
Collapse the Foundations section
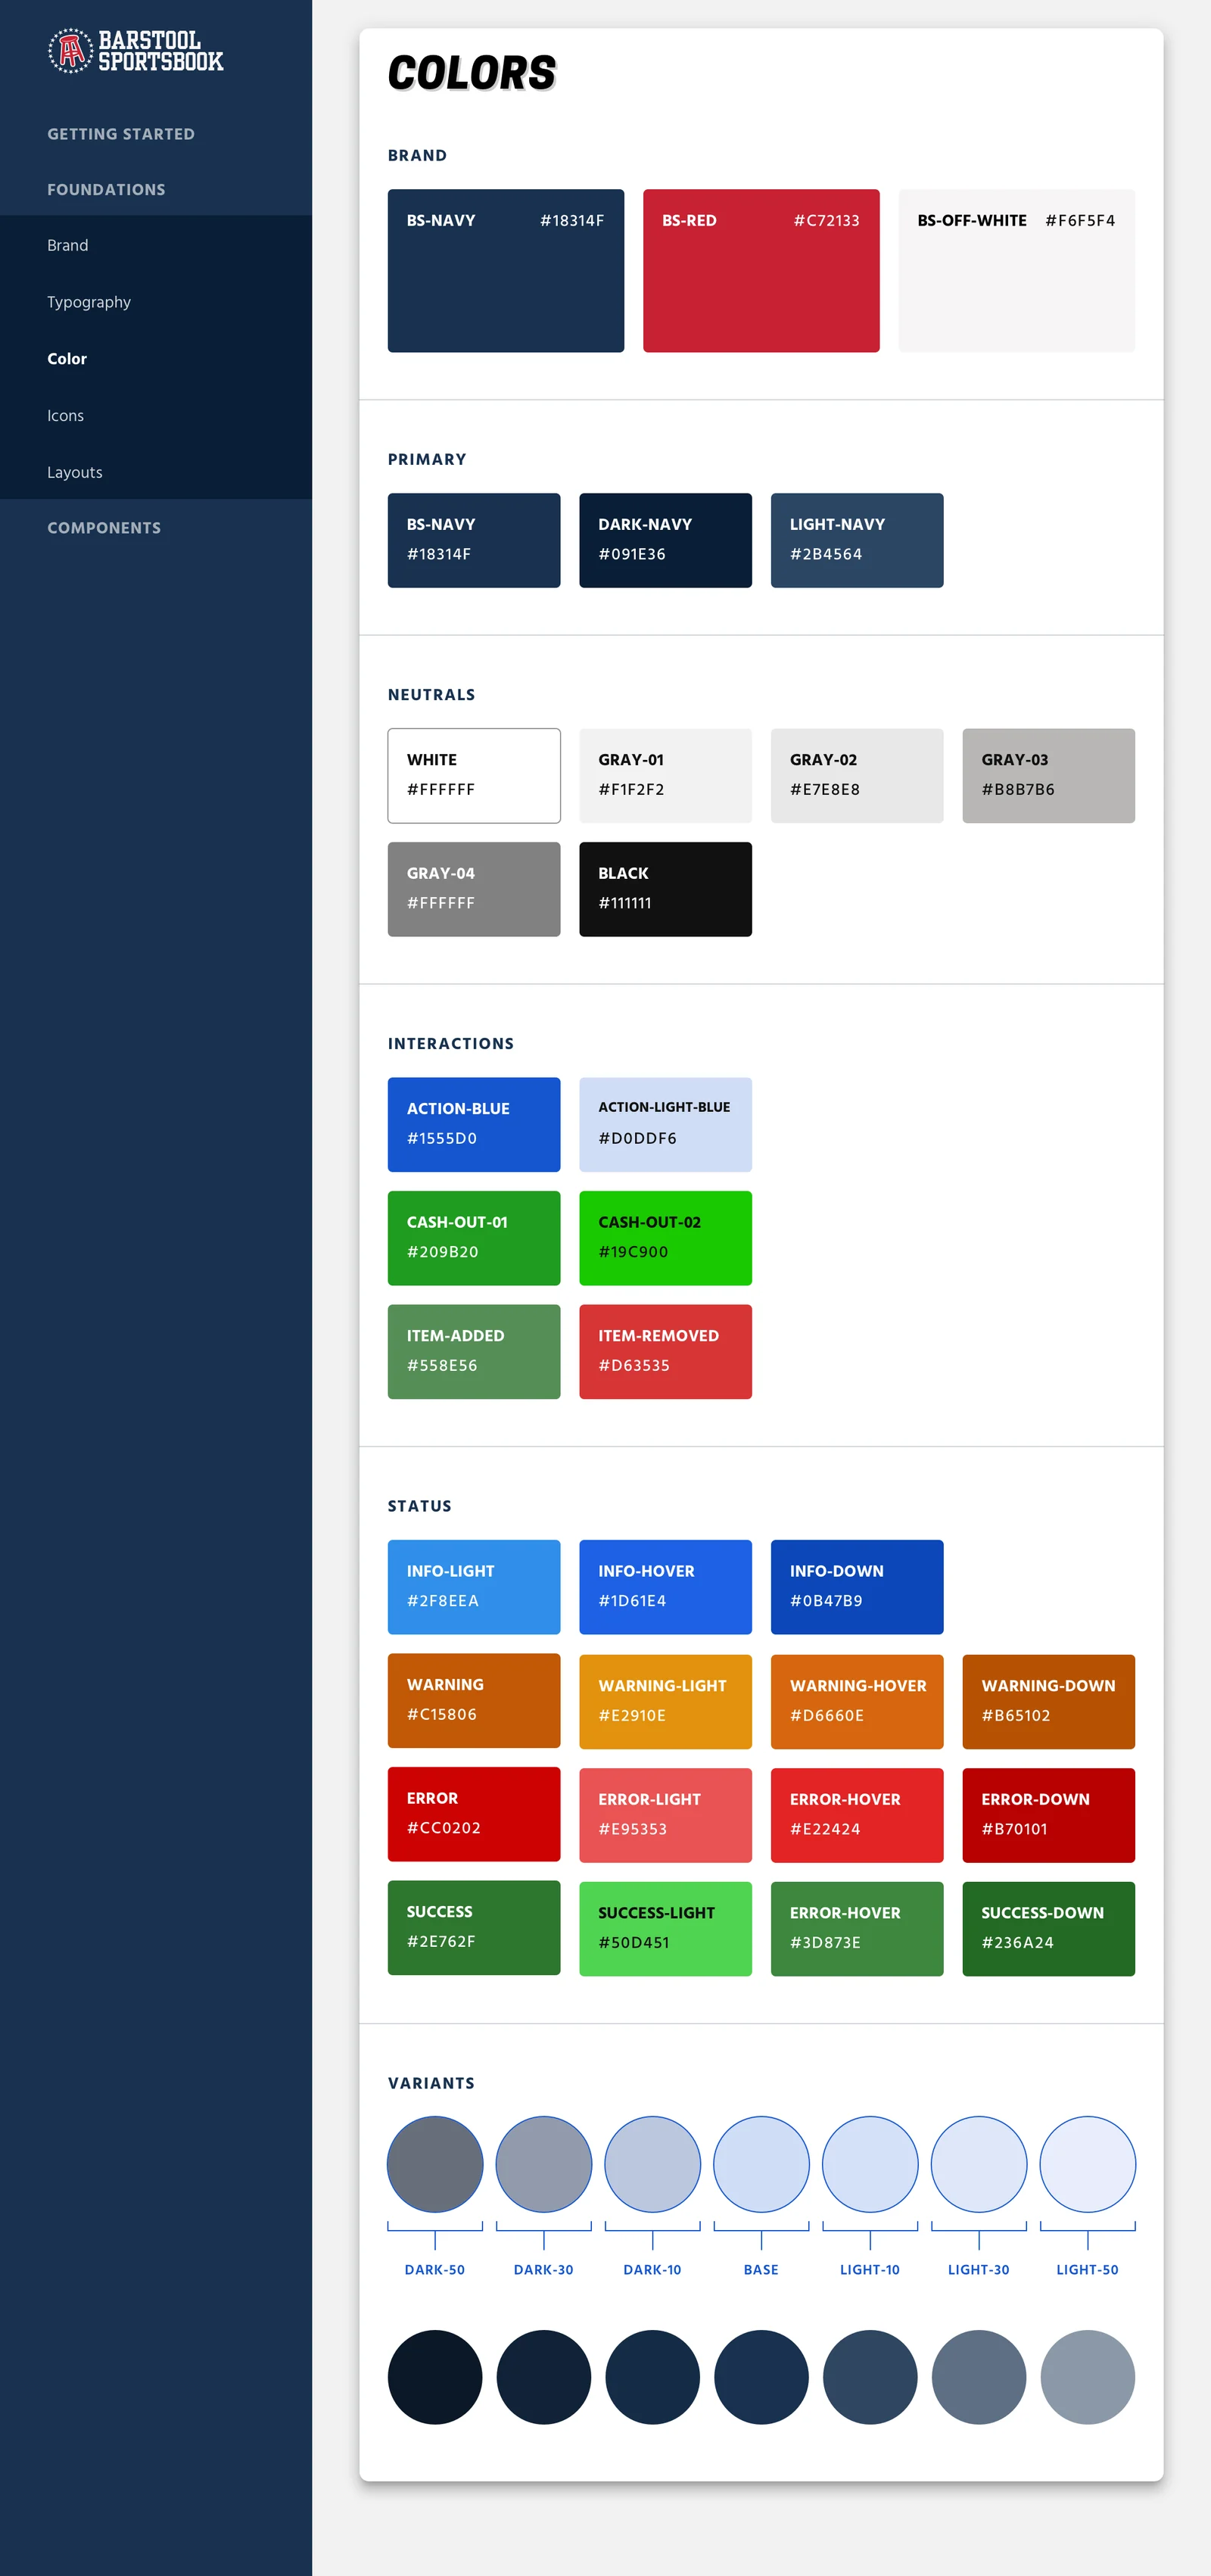point(106,190)
